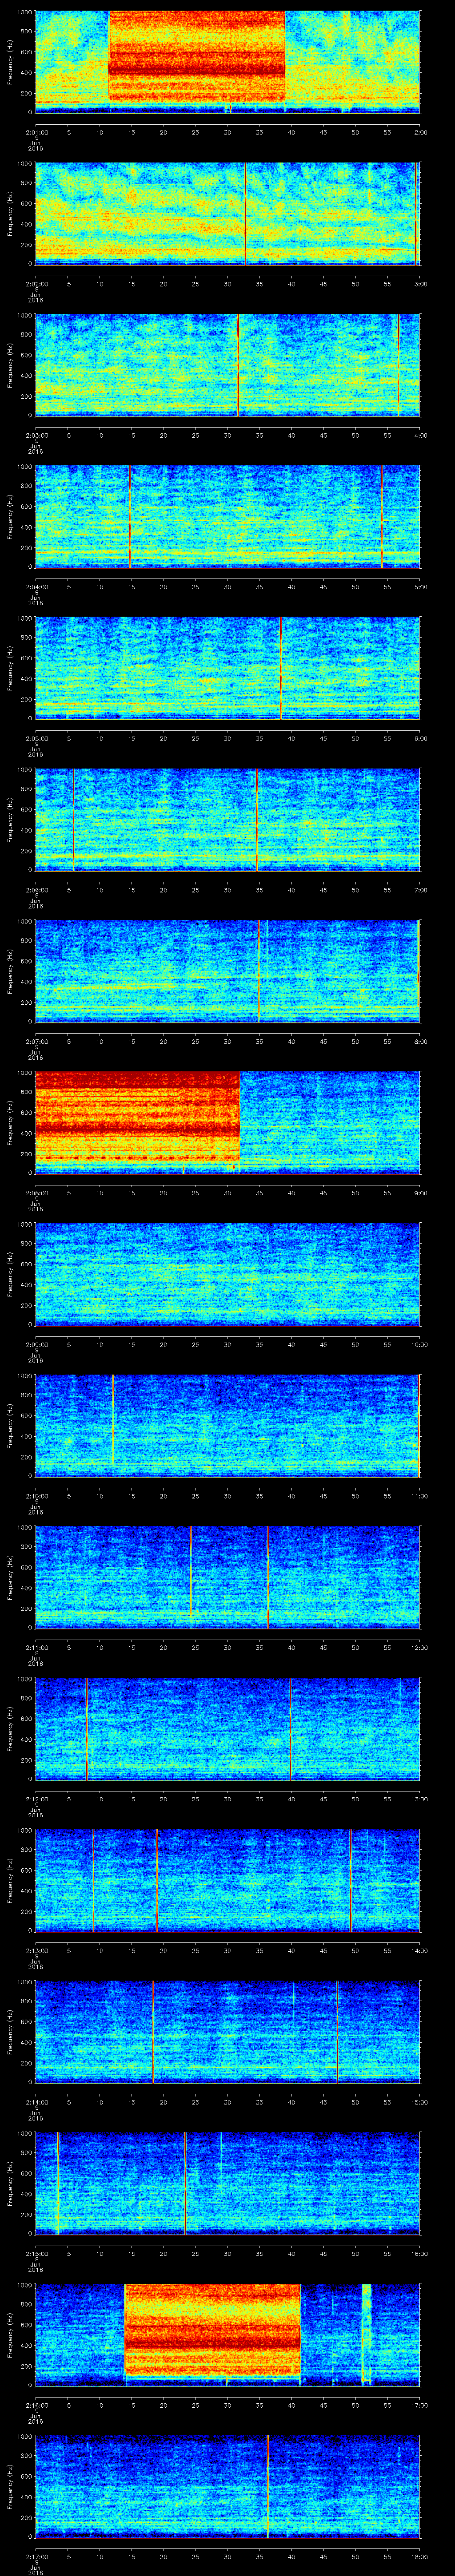Viewport: 455px width, 2576px height.
Task: Click the "2:11:00" start time label
Action: coord(36,1647)
